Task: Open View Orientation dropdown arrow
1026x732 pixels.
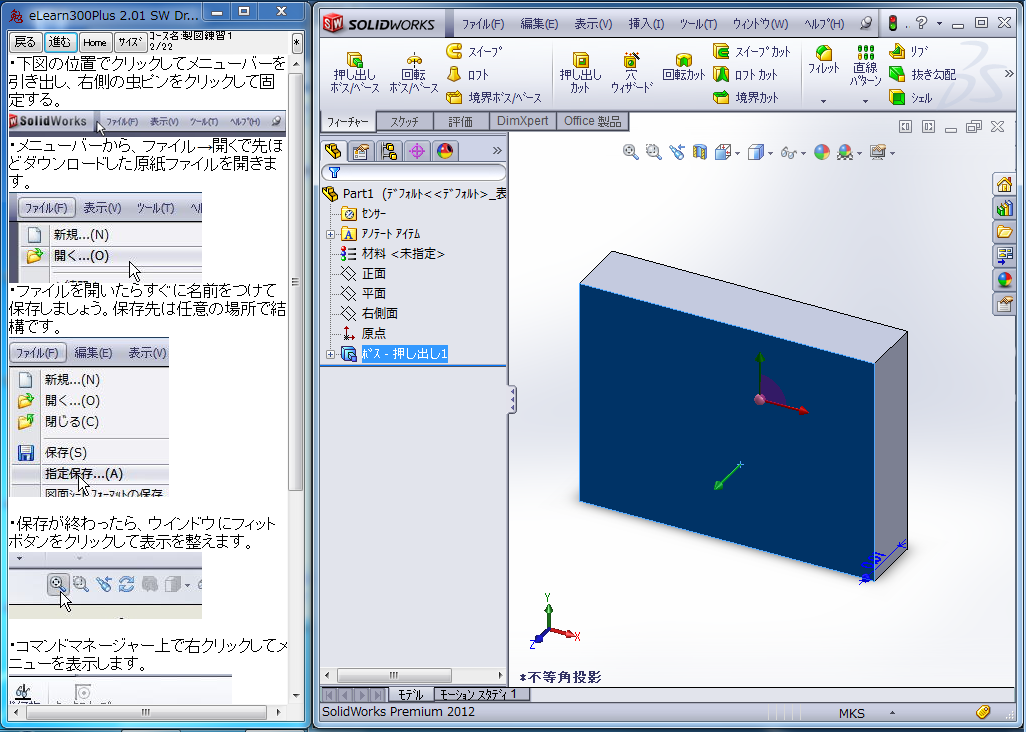Action: coord(737,154)
